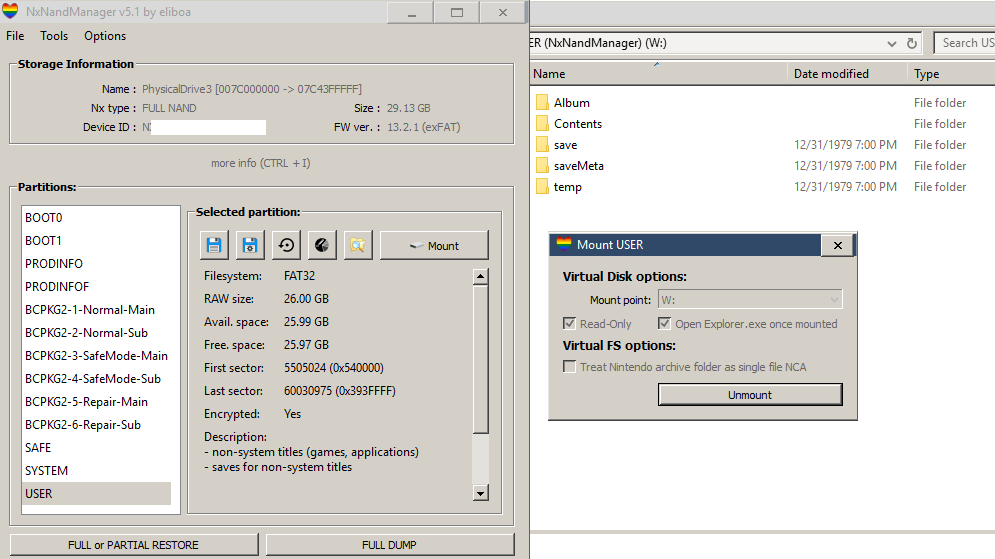Click the 12/31/1979 7:00 PM date of saveMeta

[845, 166]
